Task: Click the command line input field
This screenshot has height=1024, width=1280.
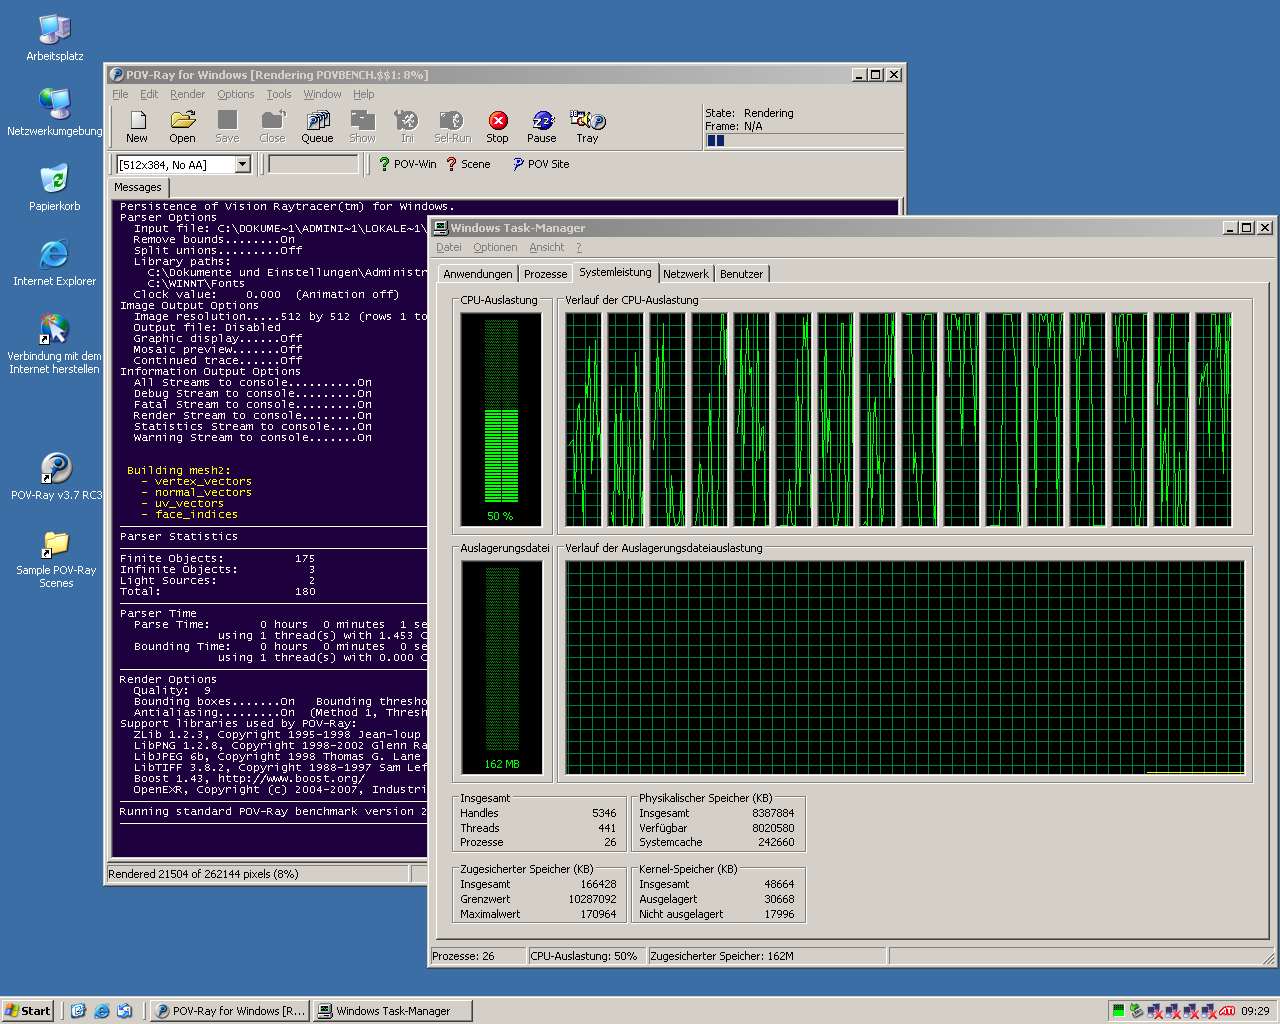Action: coord(313,165)
